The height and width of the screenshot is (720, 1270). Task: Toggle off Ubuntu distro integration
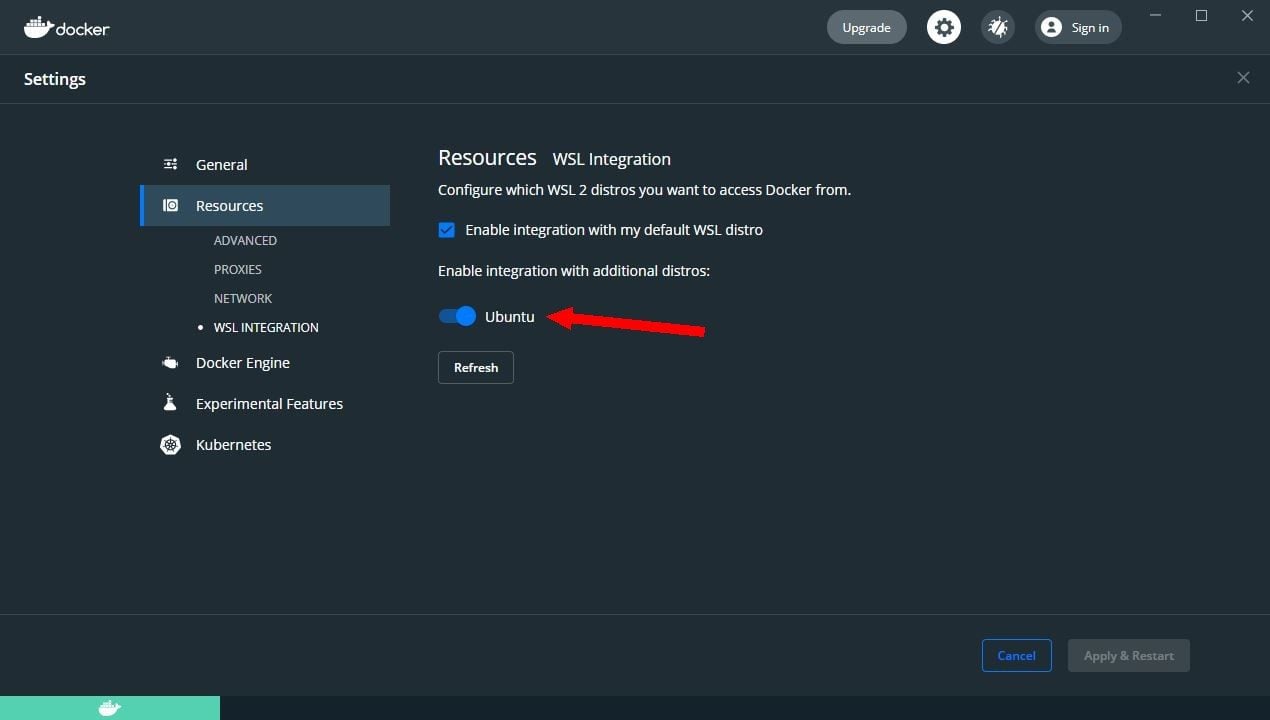[457, 316]
